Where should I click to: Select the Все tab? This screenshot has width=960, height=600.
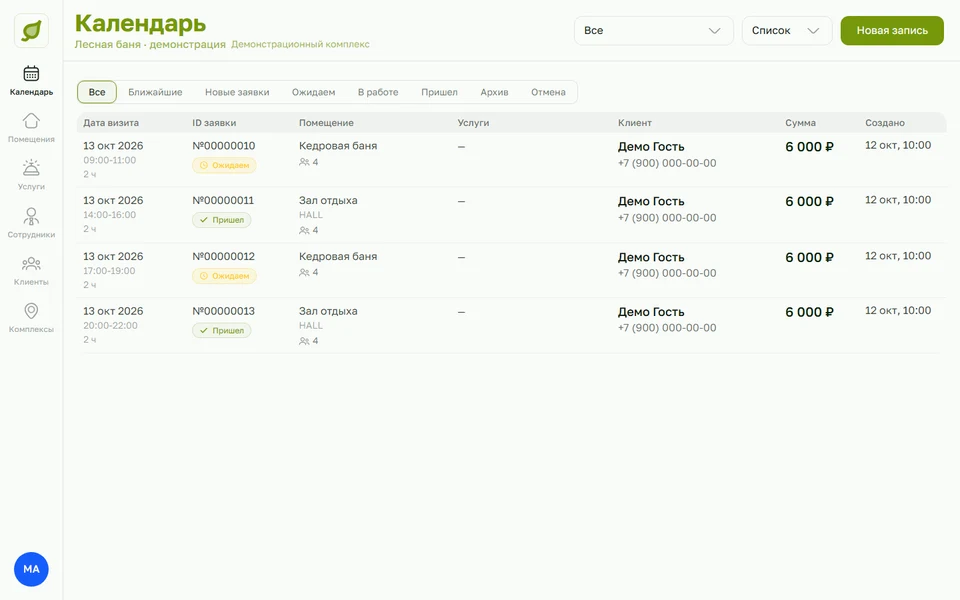coord(97,92)
